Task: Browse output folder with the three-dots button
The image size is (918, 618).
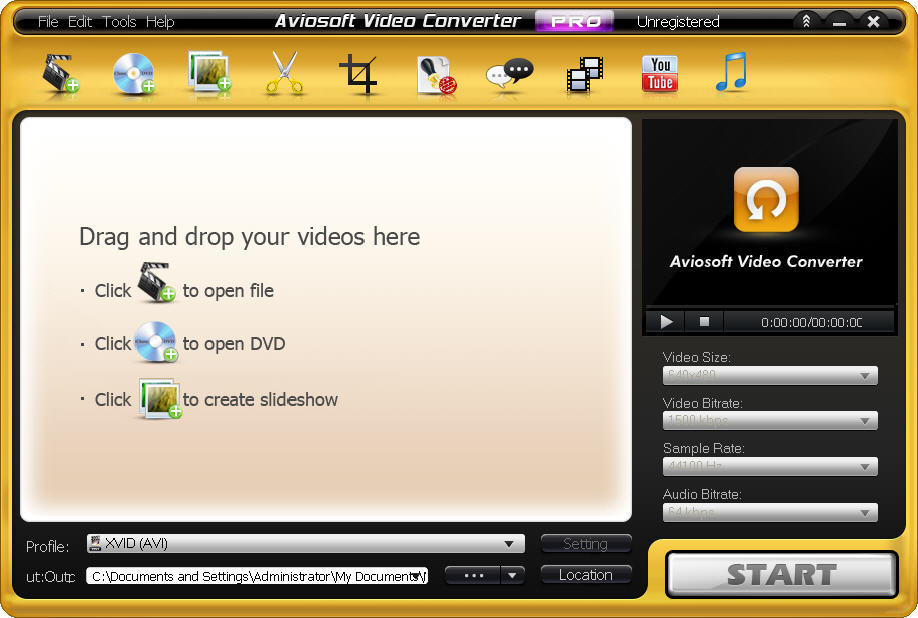Action: click(473, 575)
